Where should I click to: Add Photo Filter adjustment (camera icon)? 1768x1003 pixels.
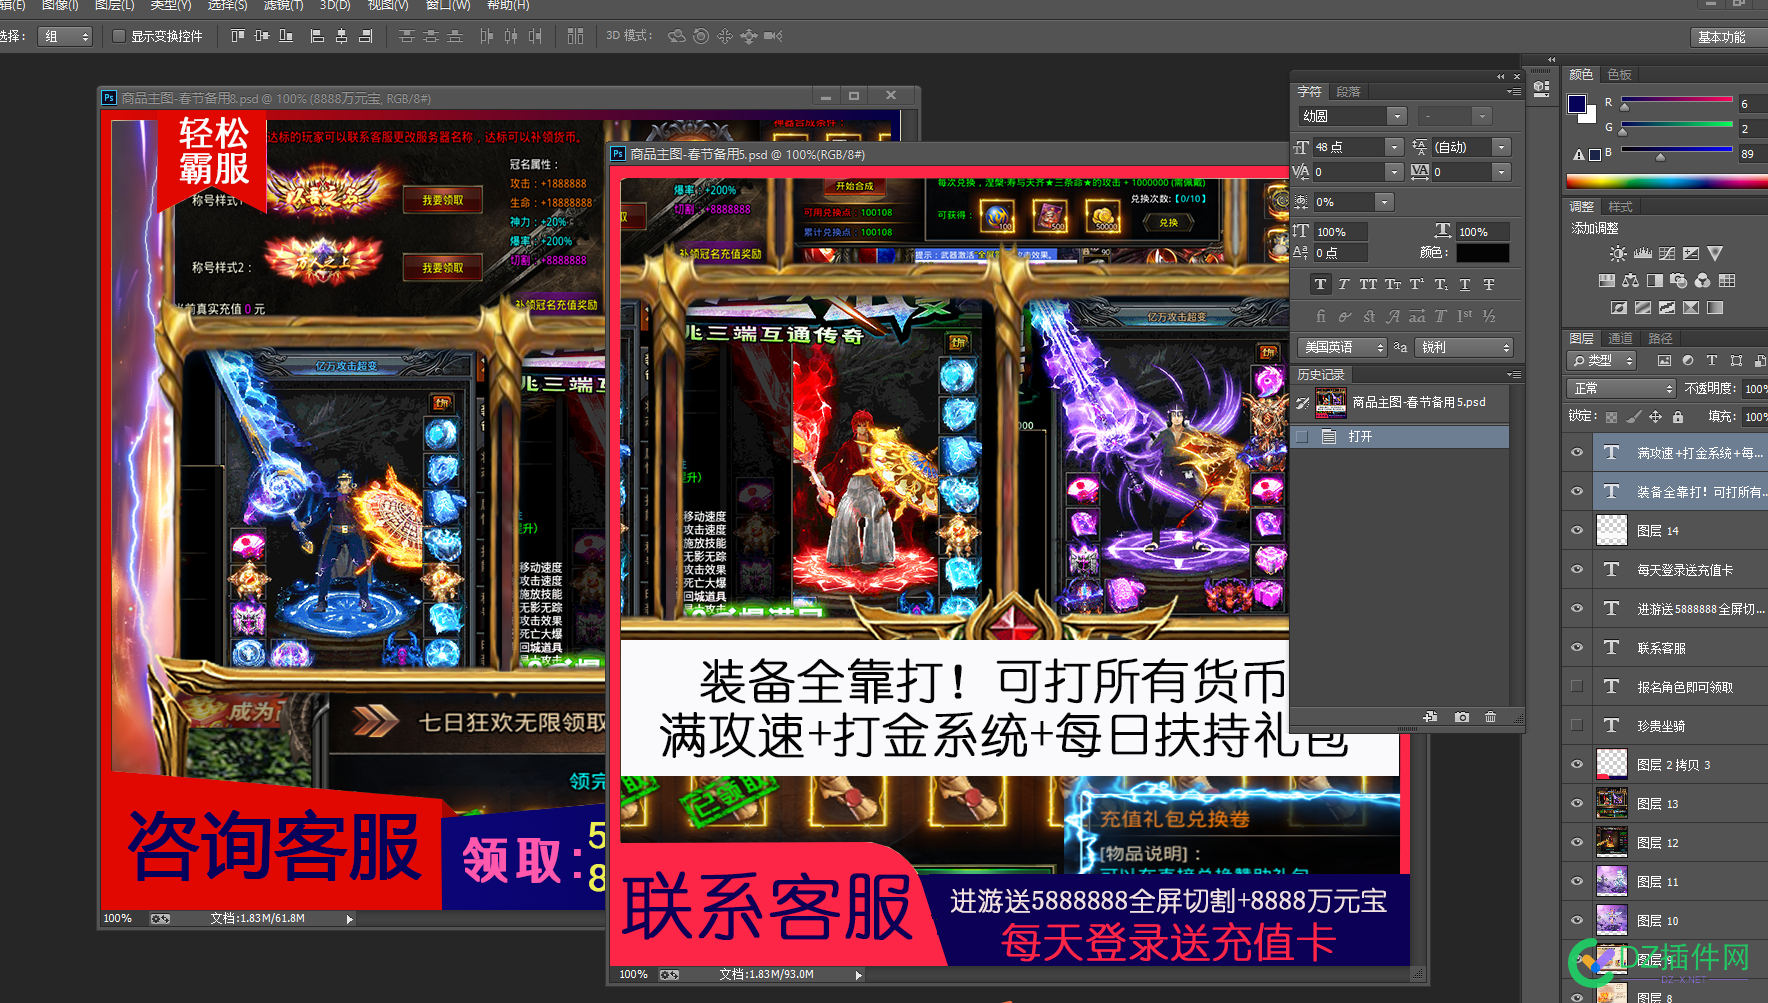[1679, 281]
